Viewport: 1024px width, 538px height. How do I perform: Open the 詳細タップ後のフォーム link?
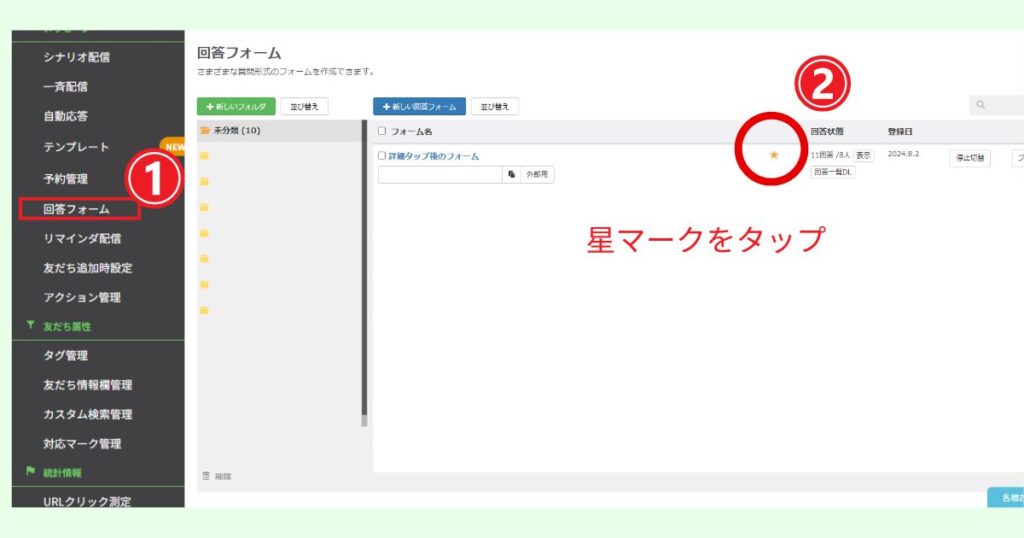[434, 156]
